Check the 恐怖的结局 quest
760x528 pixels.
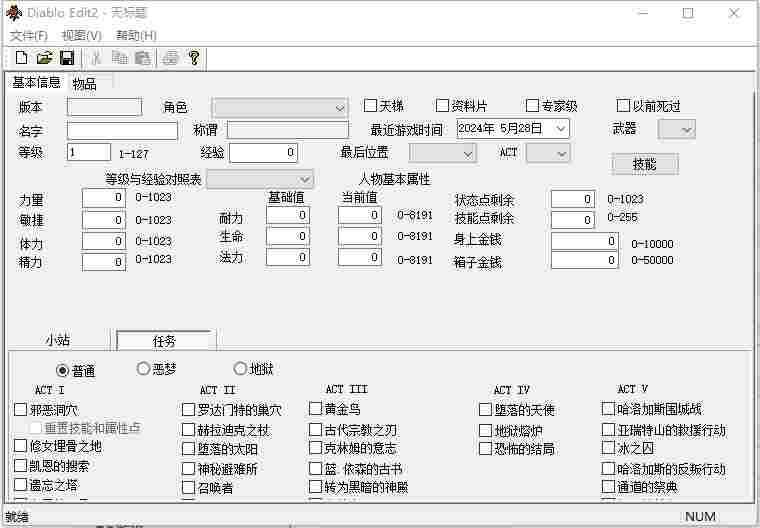point(485,448)
